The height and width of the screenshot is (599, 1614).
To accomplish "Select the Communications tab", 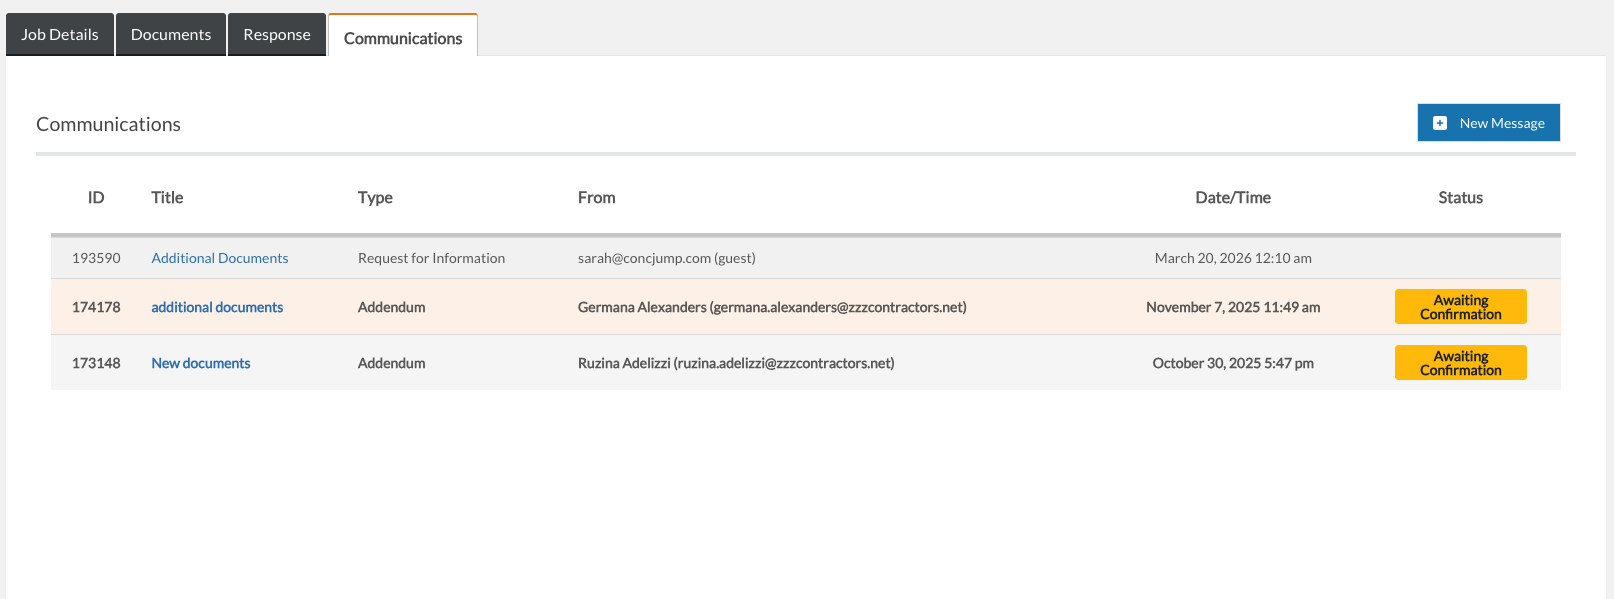I will tap(403, 38).
